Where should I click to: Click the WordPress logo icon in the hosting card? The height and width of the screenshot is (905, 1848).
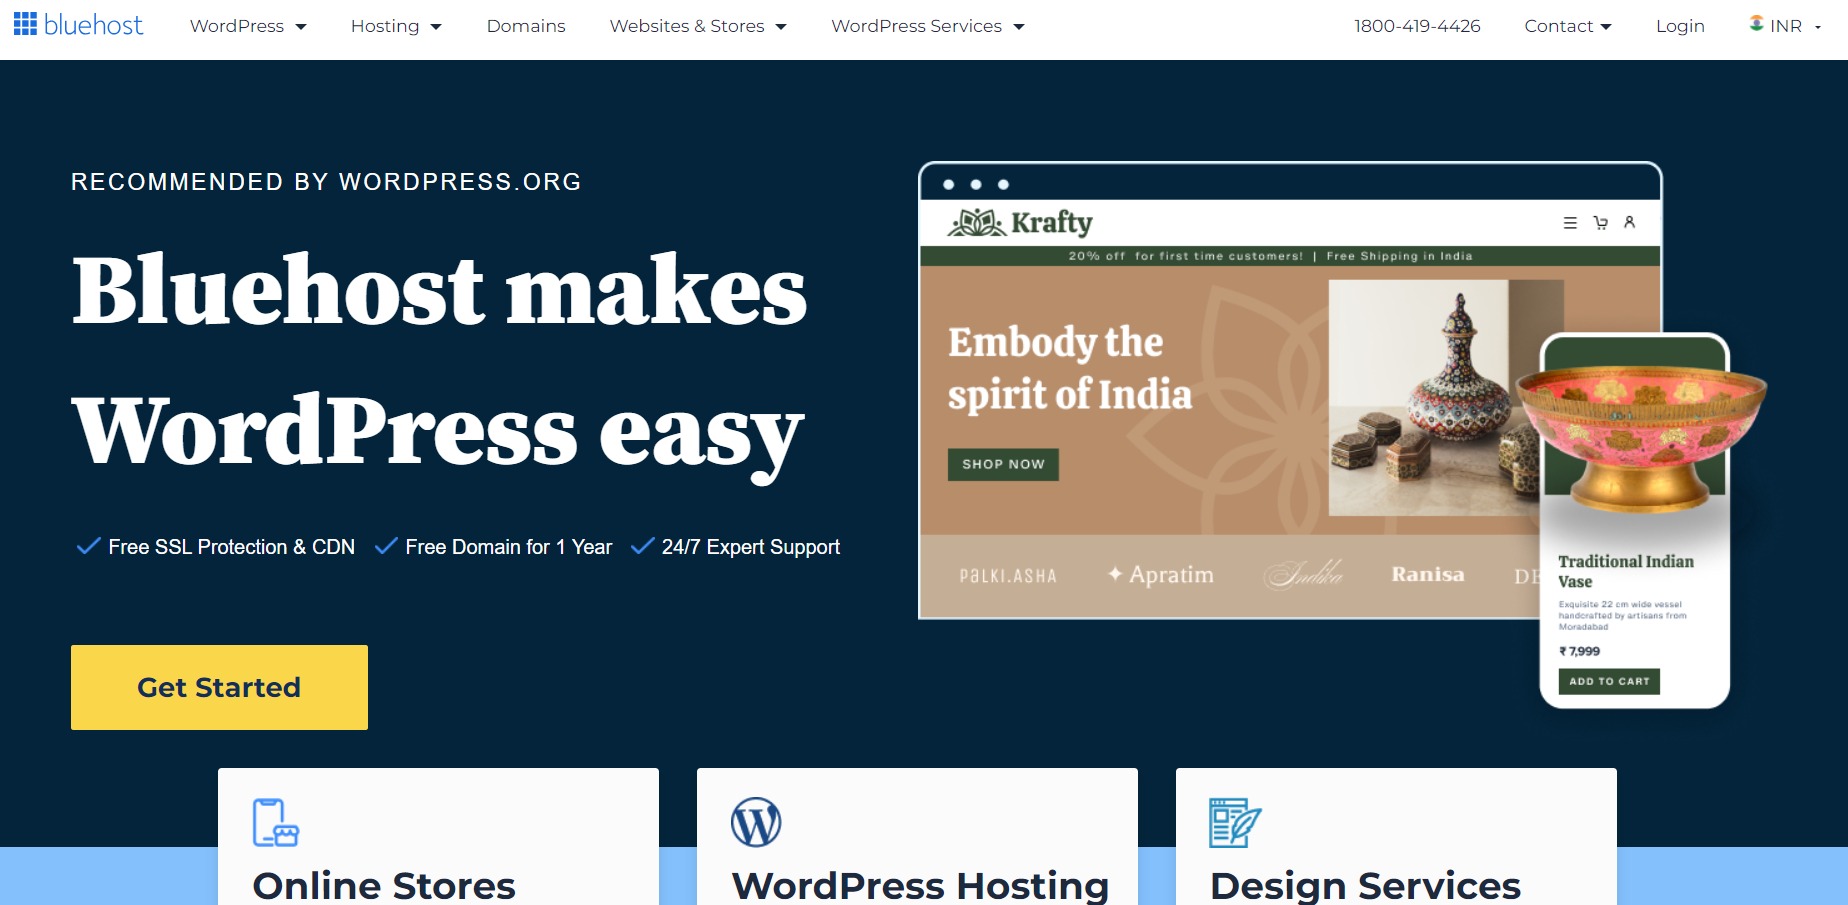click(756, 822)
